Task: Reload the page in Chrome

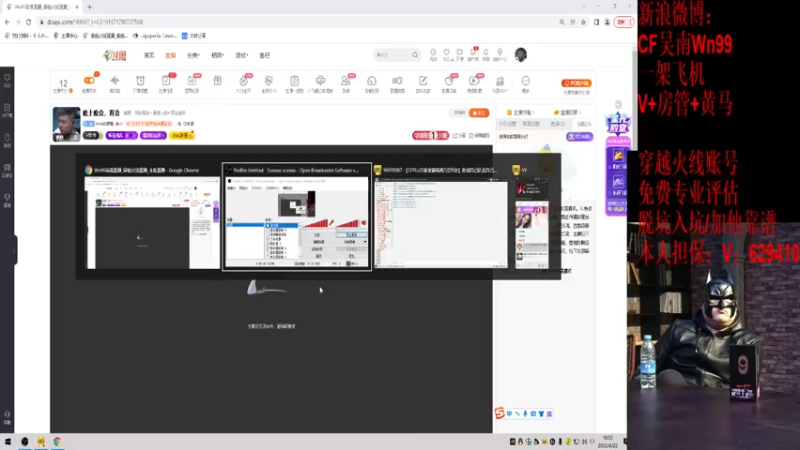Action: point(29,22)
